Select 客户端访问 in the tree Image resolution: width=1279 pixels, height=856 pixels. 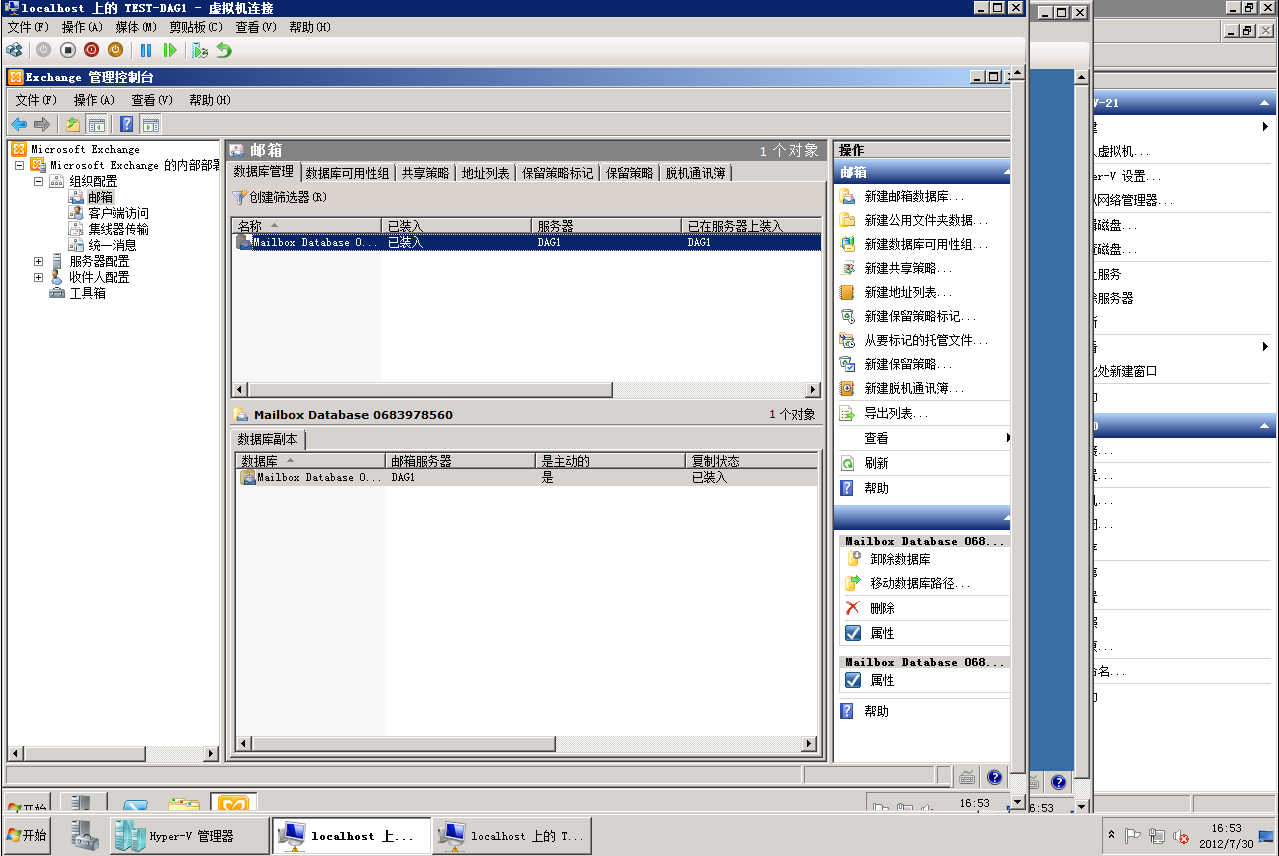pyautogui.click(x=118, y=214)
